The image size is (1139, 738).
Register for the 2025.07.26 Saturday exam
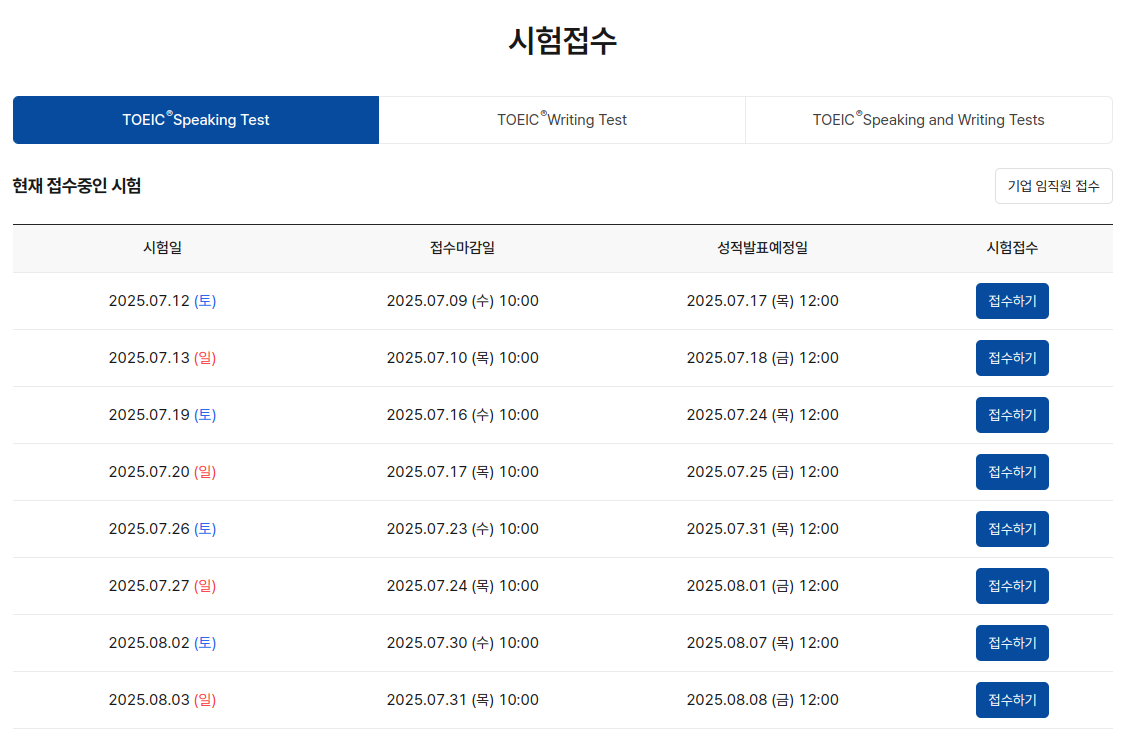coord(1011,528)
